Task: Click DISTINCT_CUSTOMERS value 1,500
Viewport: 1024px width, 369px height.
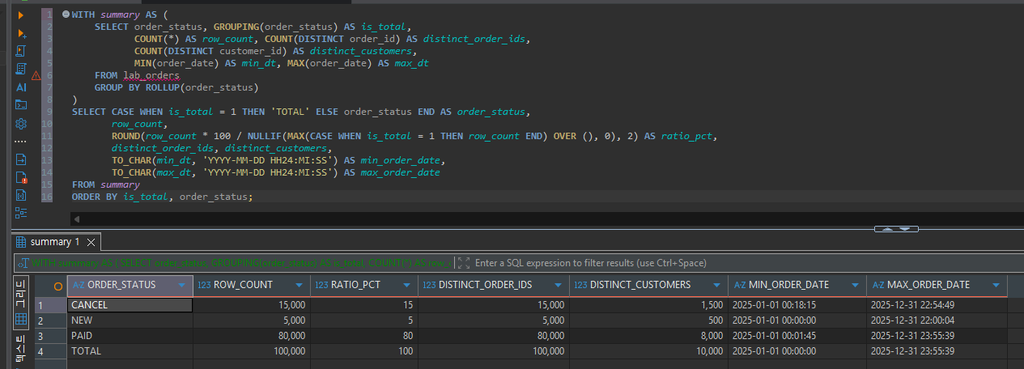Action: 648,305
